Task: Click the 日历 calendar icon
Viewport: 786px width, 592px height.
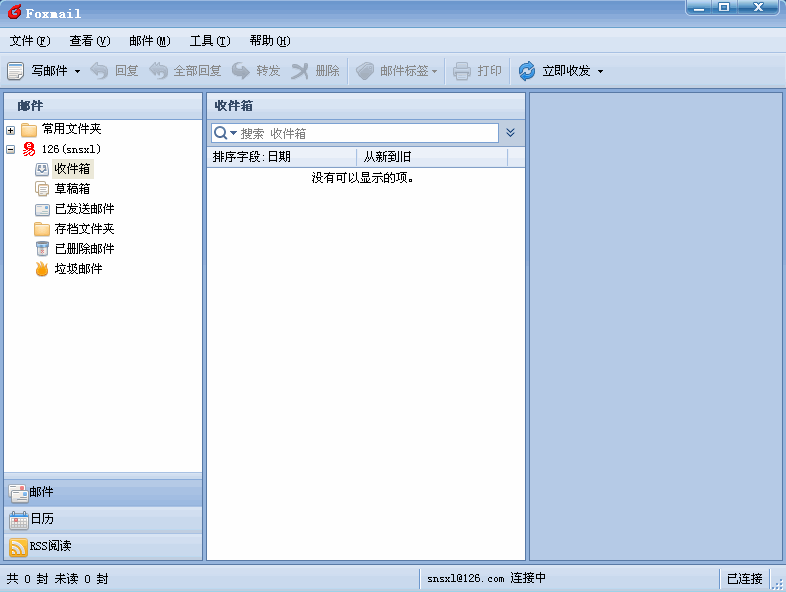Action: coord(19,520)
